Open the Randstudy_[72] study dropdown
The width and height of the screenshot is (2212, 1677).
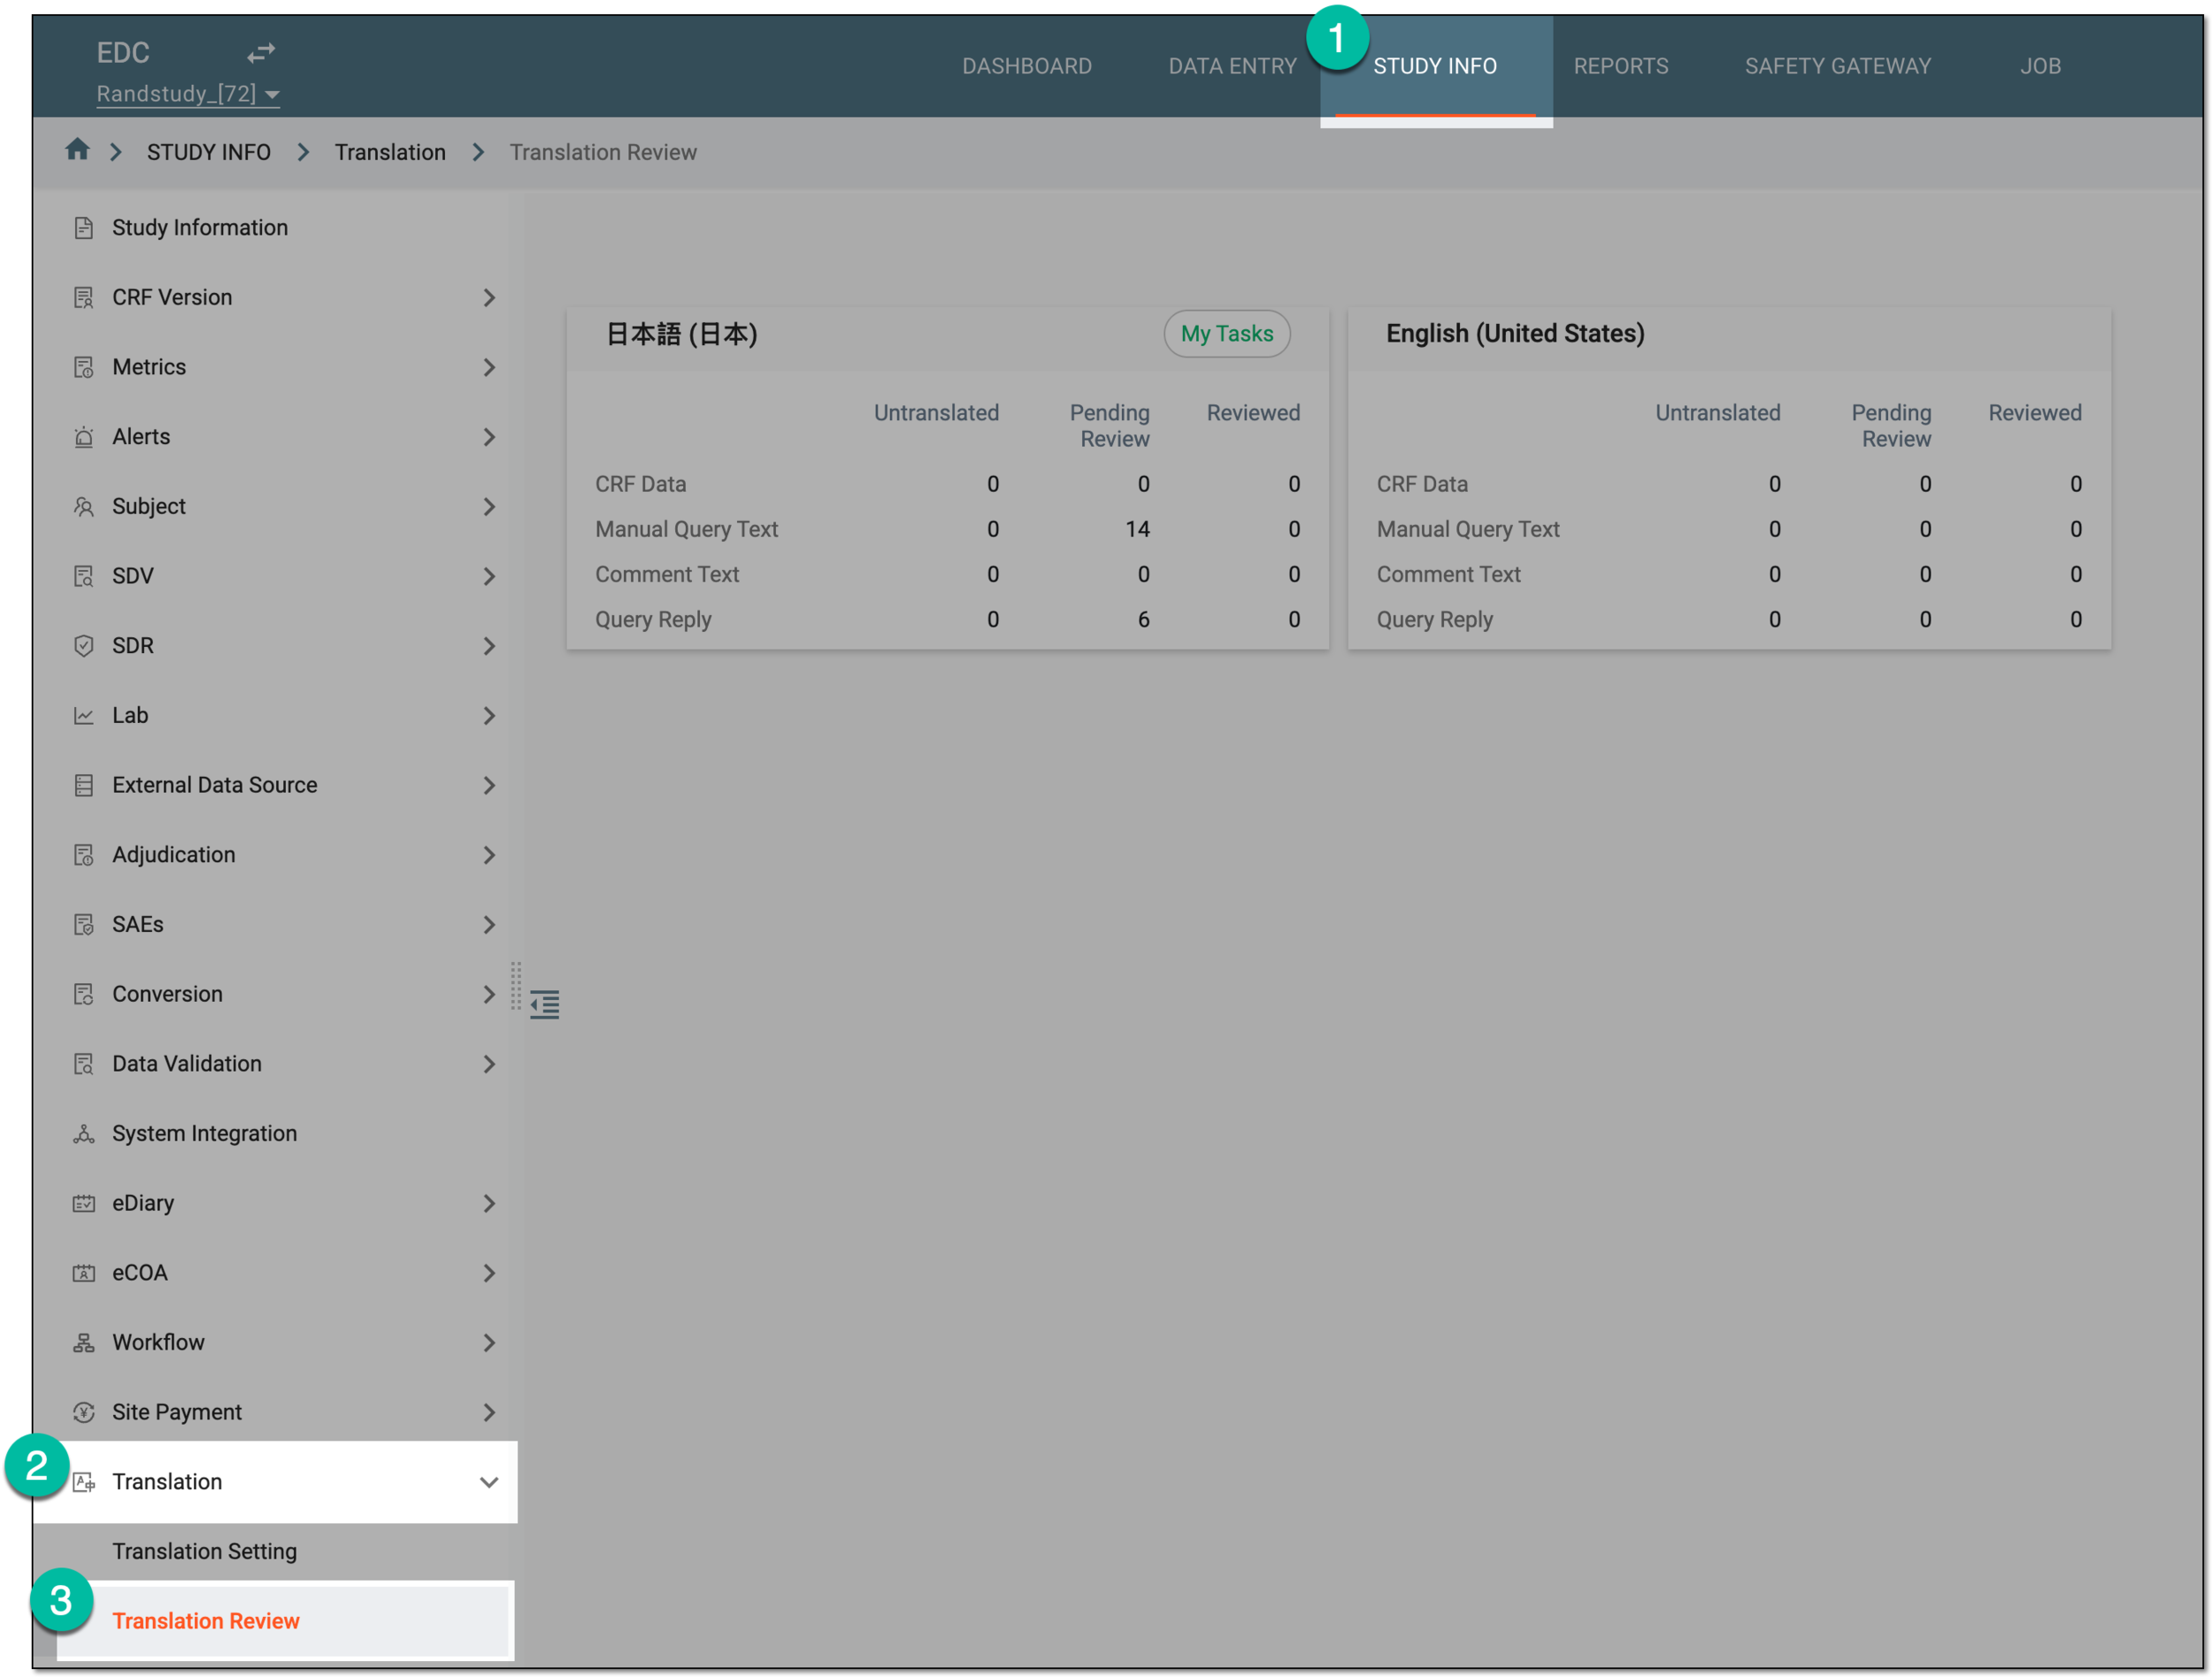(188, 94)
